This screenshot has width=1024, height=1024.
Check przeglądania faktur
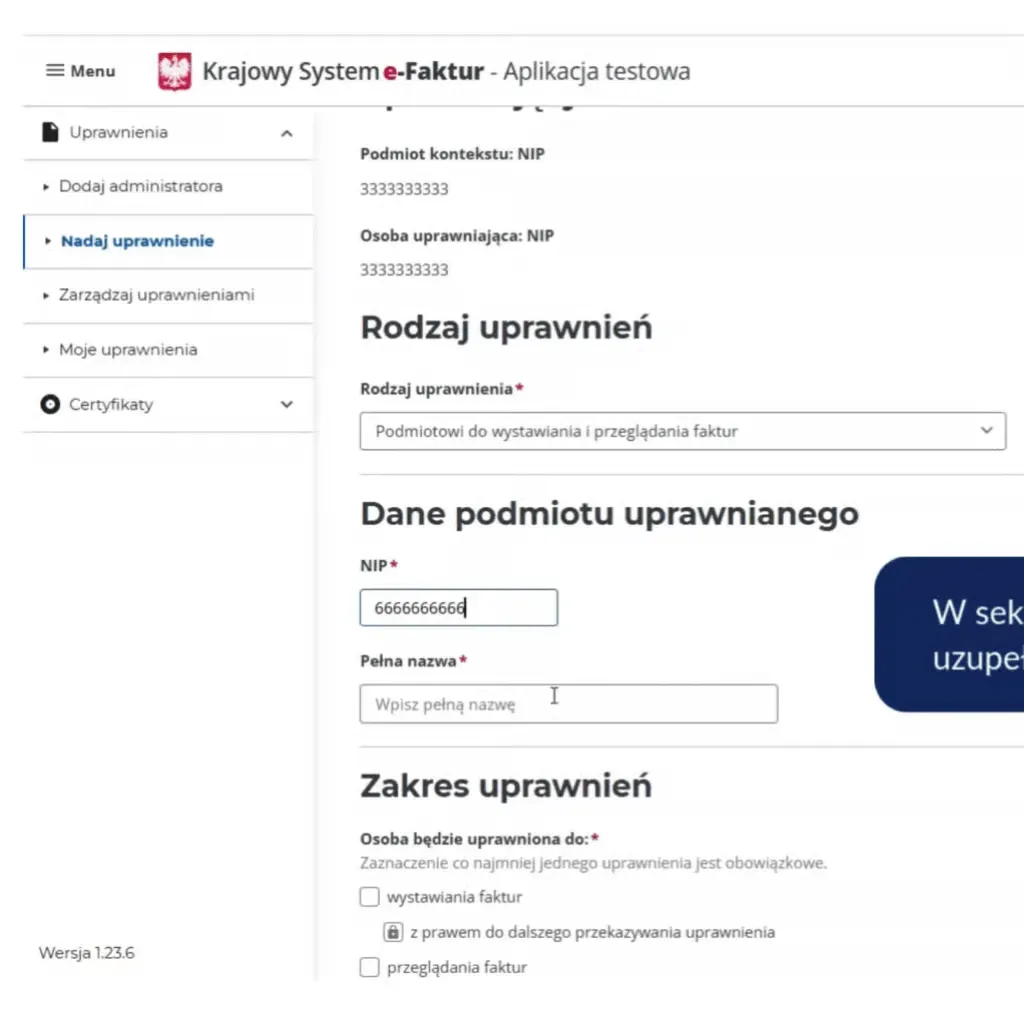point(369,967)
